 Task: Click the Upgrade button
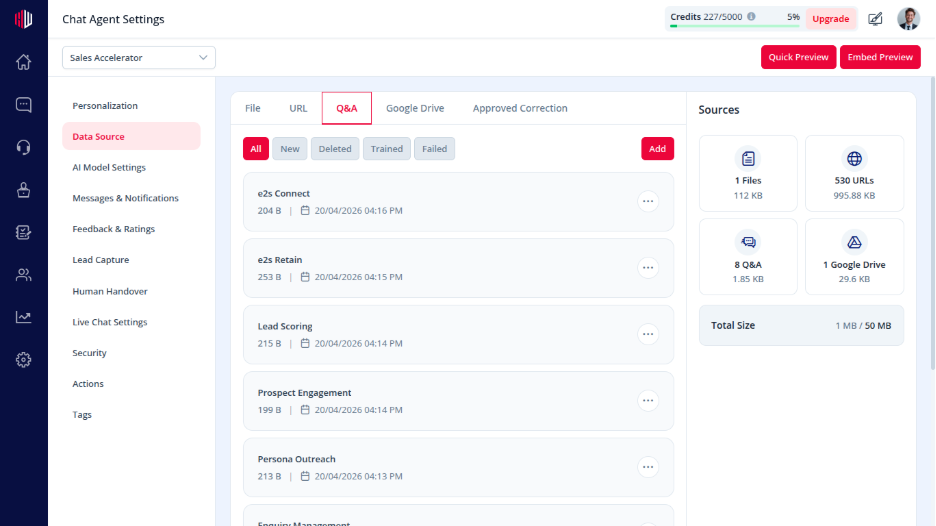(830, 19)
